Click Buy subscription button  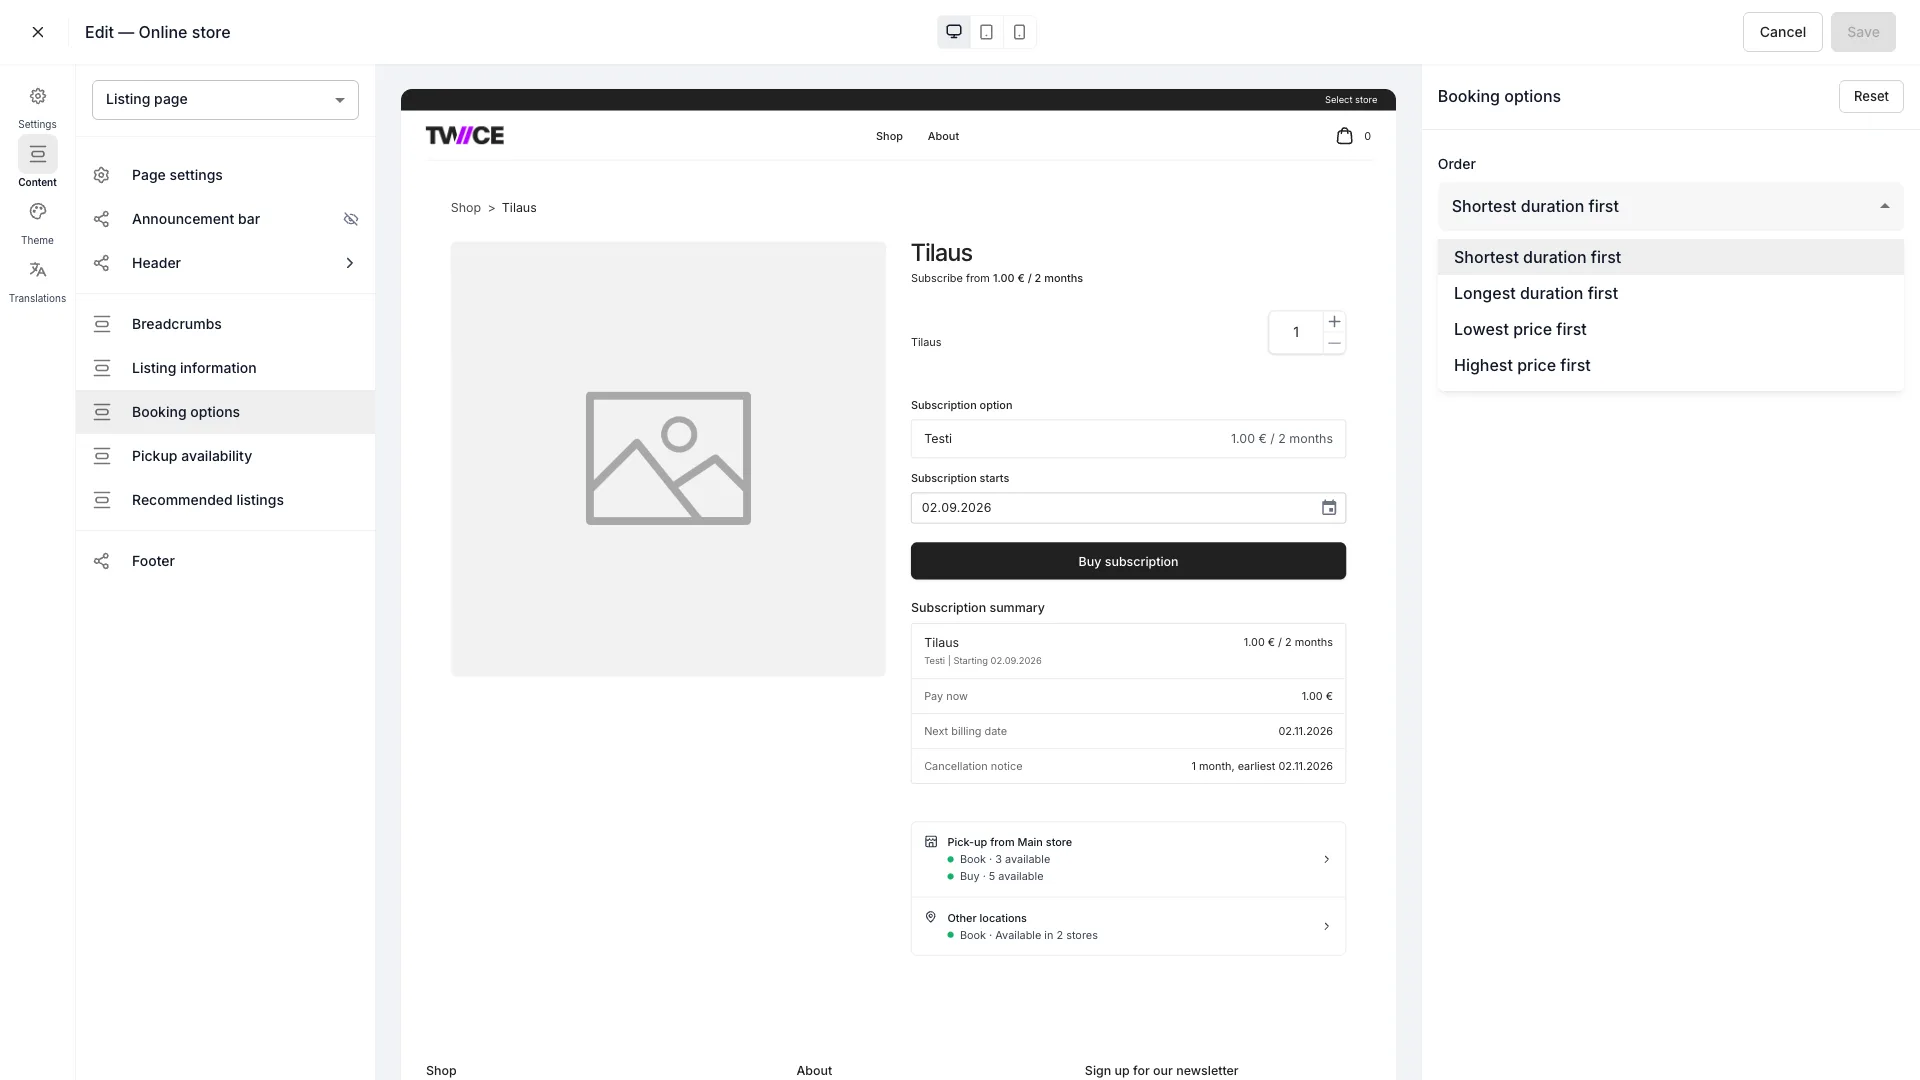point(1128,561)
